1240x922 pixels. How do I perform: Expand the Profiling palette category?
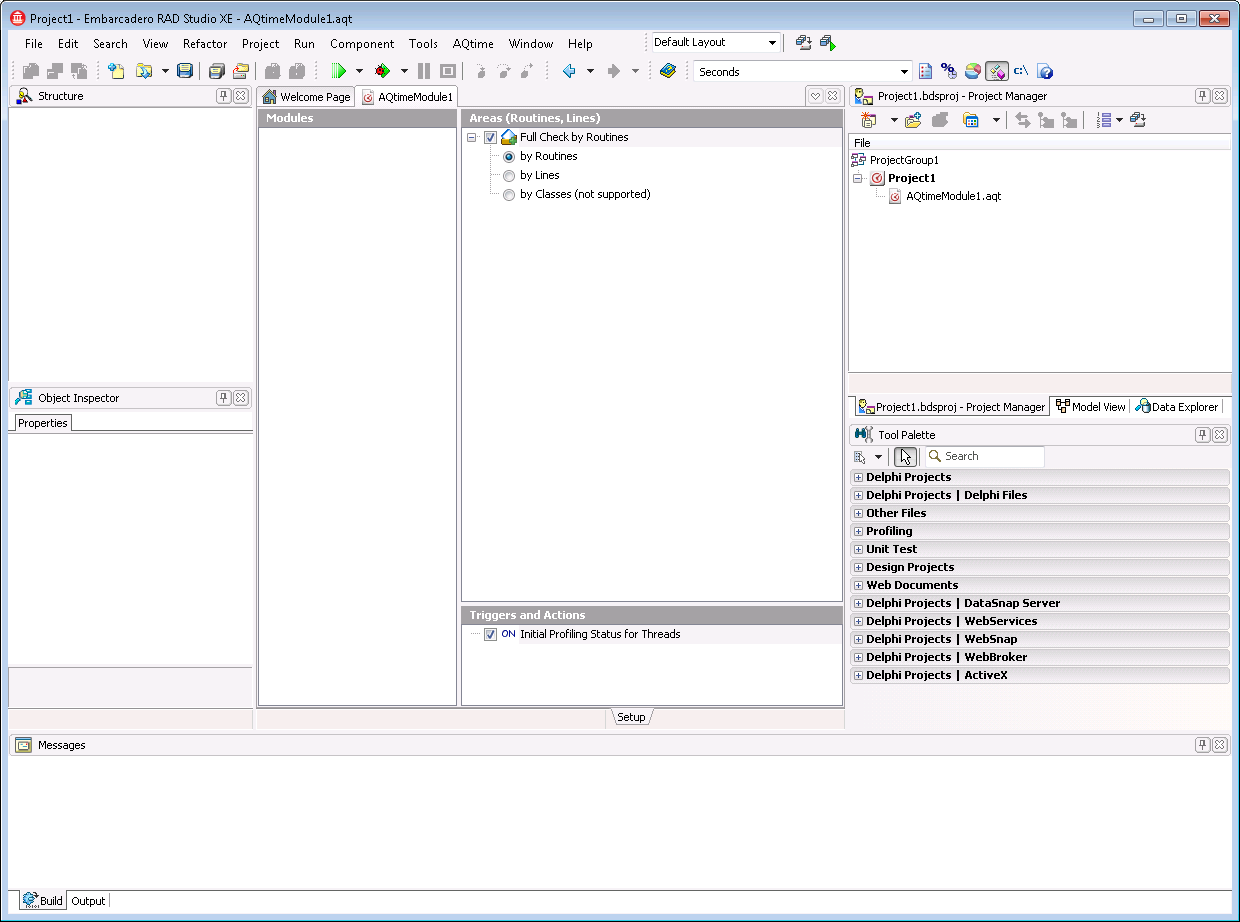tap(858, 532)
